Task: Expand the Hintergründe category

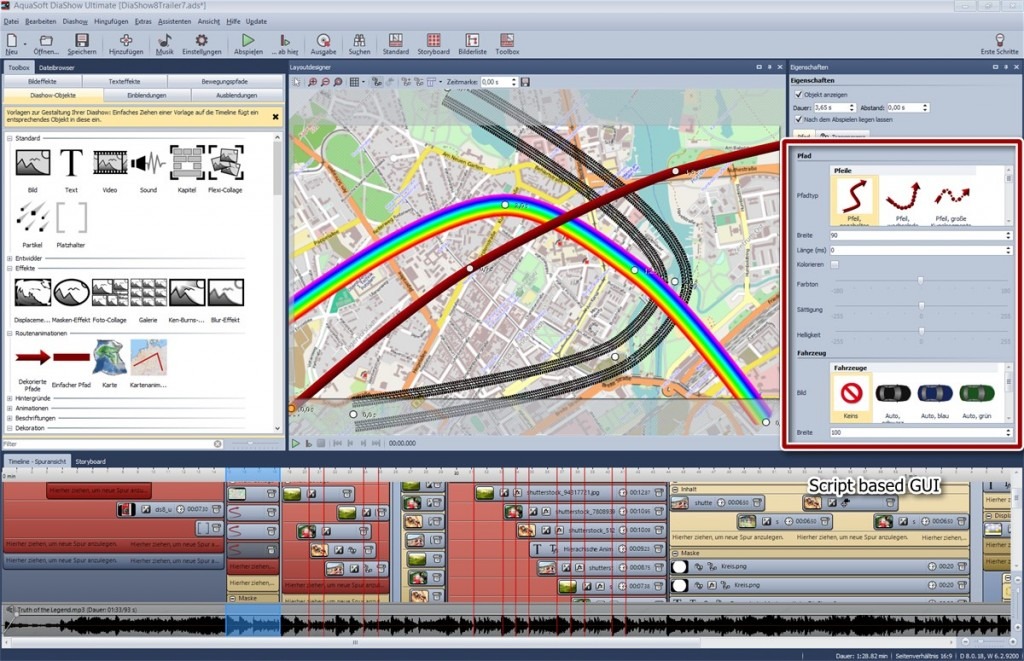Action: click(10, 398)
